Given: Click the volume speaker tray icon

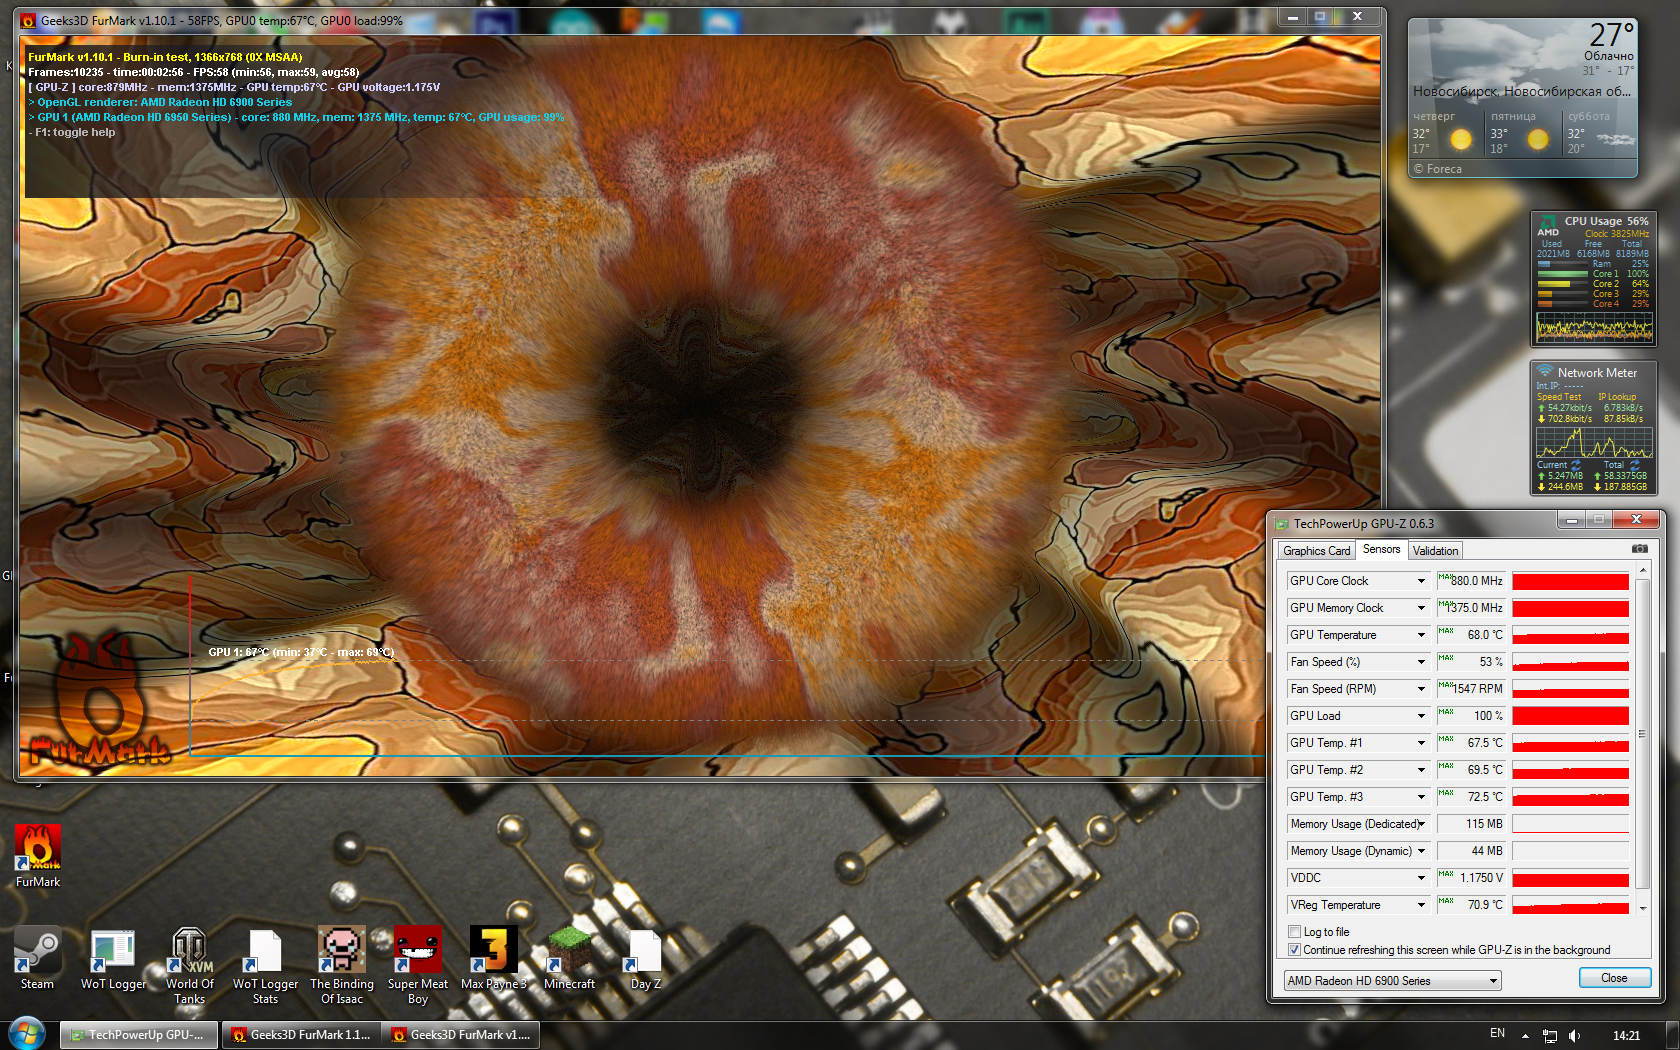Looking at the screenshot, I should [1575, 1035].
